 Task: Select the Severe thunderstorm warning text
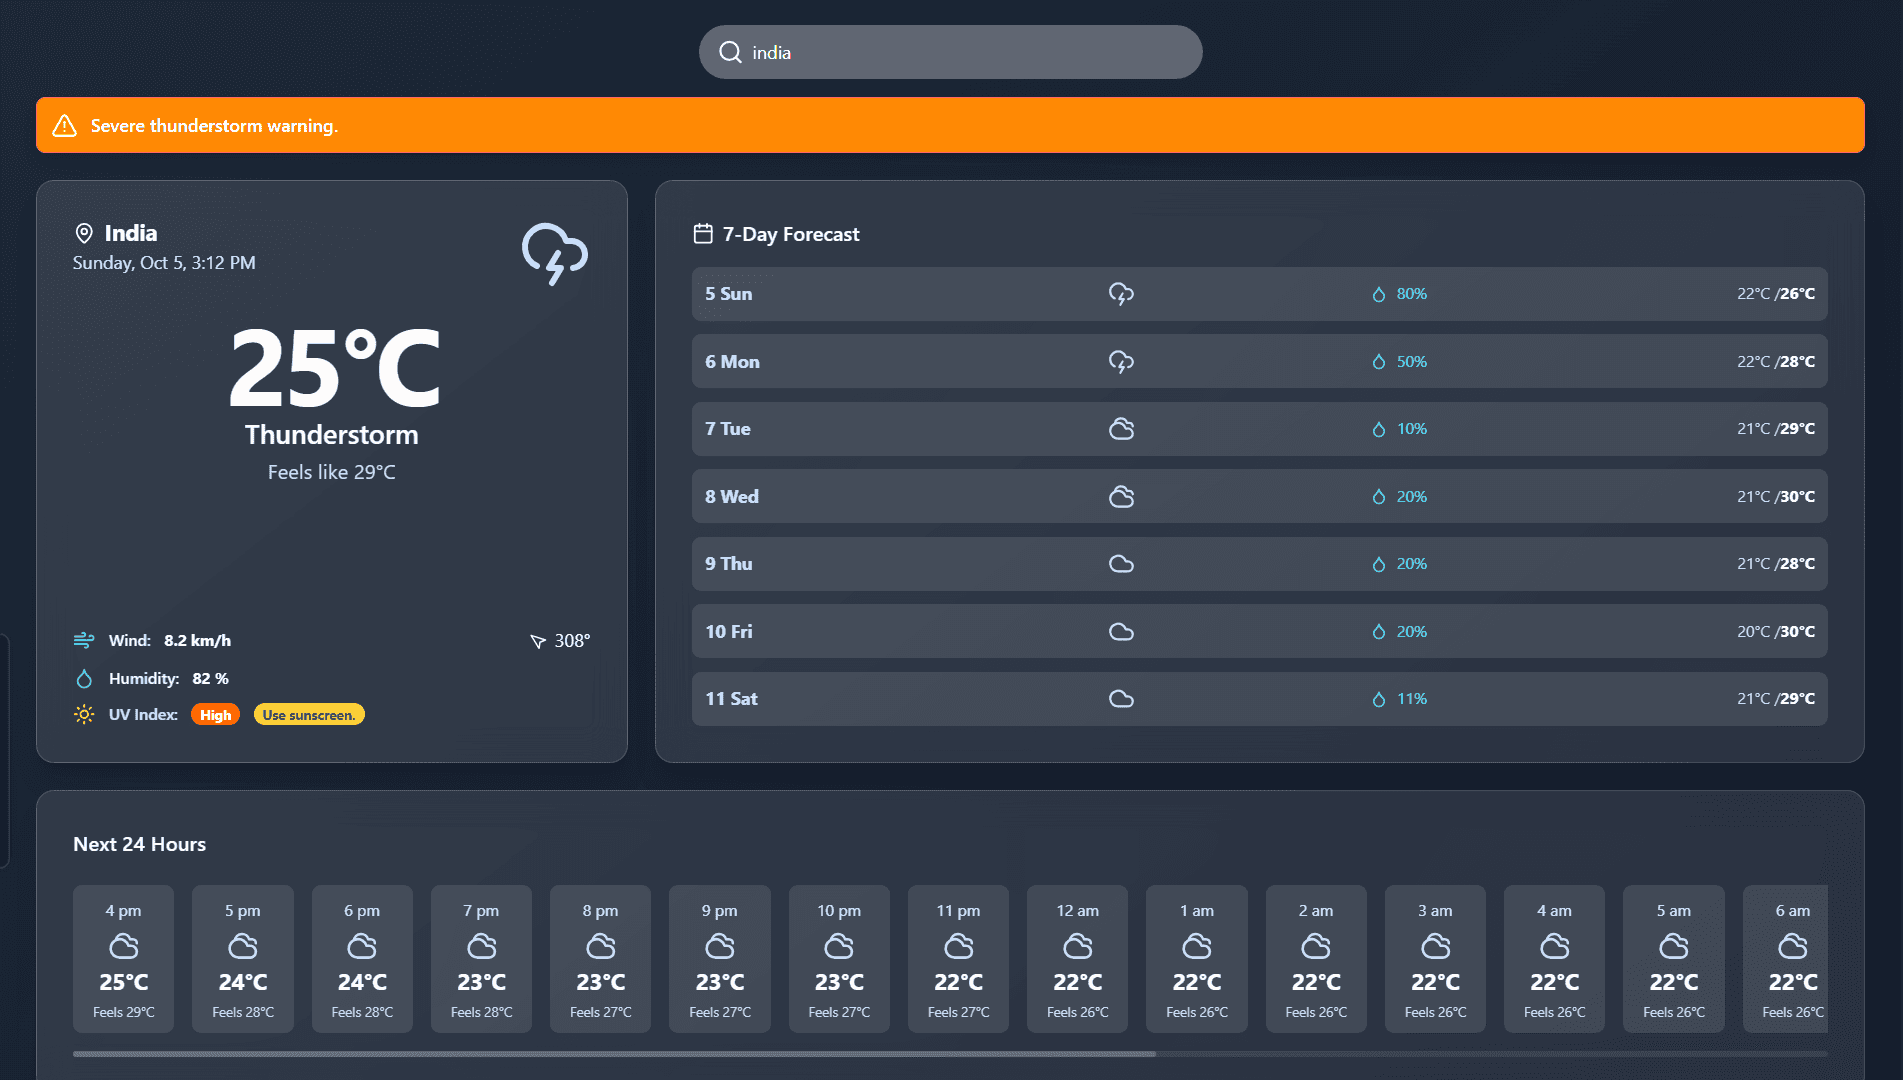(x=214, y=126)
